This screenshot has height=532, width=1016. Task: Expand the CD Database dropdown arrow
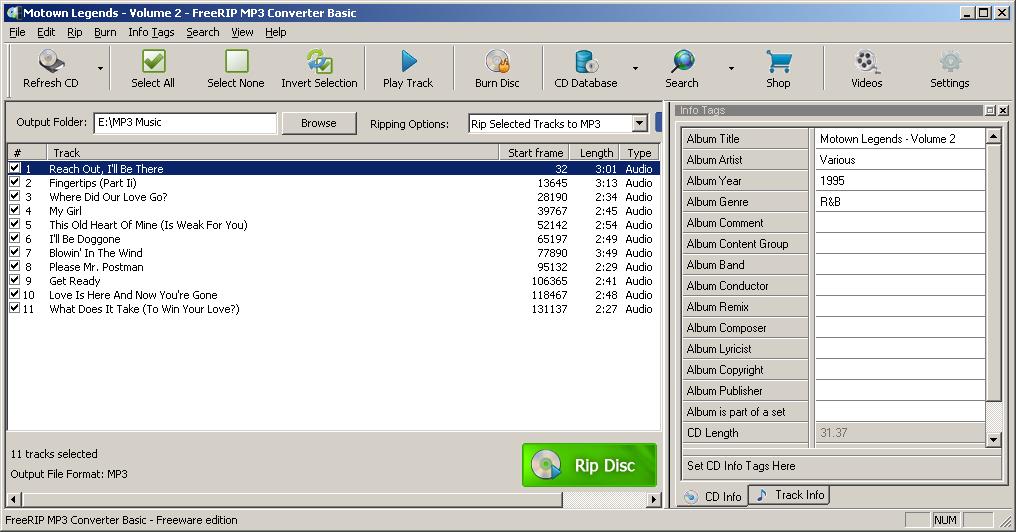[635, 68]
